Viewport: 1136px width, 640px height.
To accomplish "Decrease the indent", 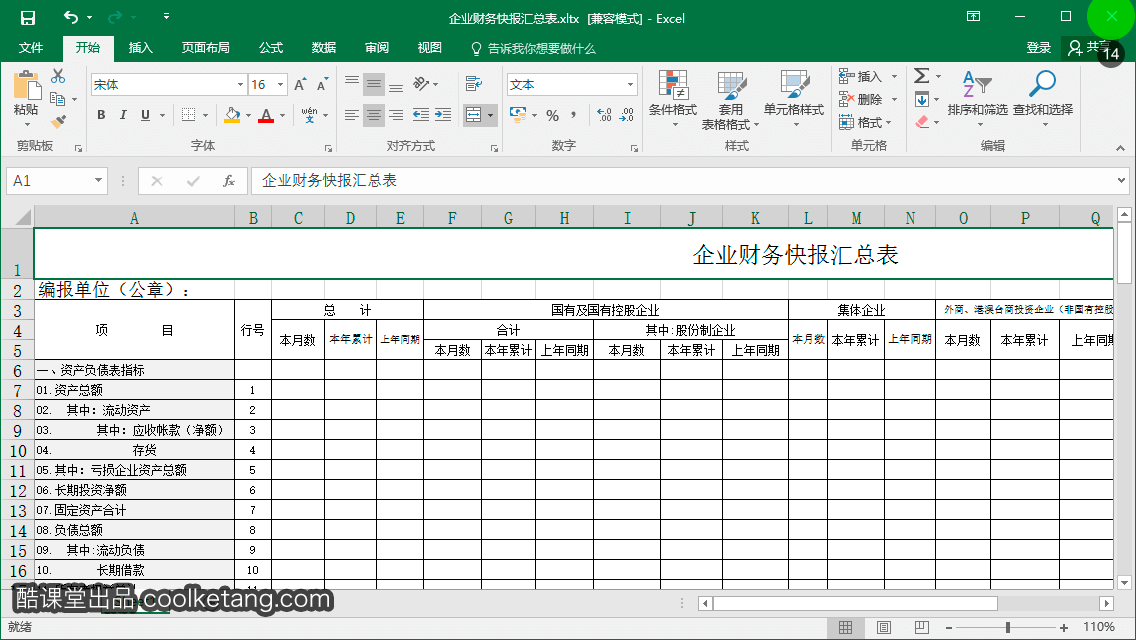I will click(420, 115).
